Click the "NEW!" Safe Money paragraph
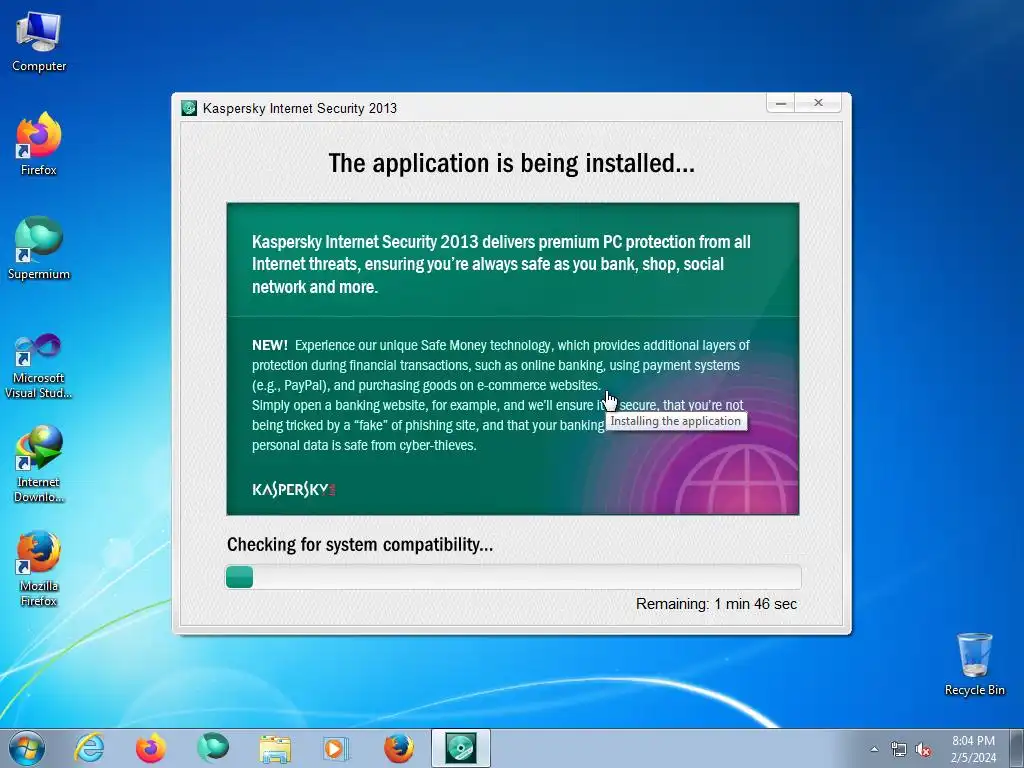1024x768 pixels. coord(501,395)
